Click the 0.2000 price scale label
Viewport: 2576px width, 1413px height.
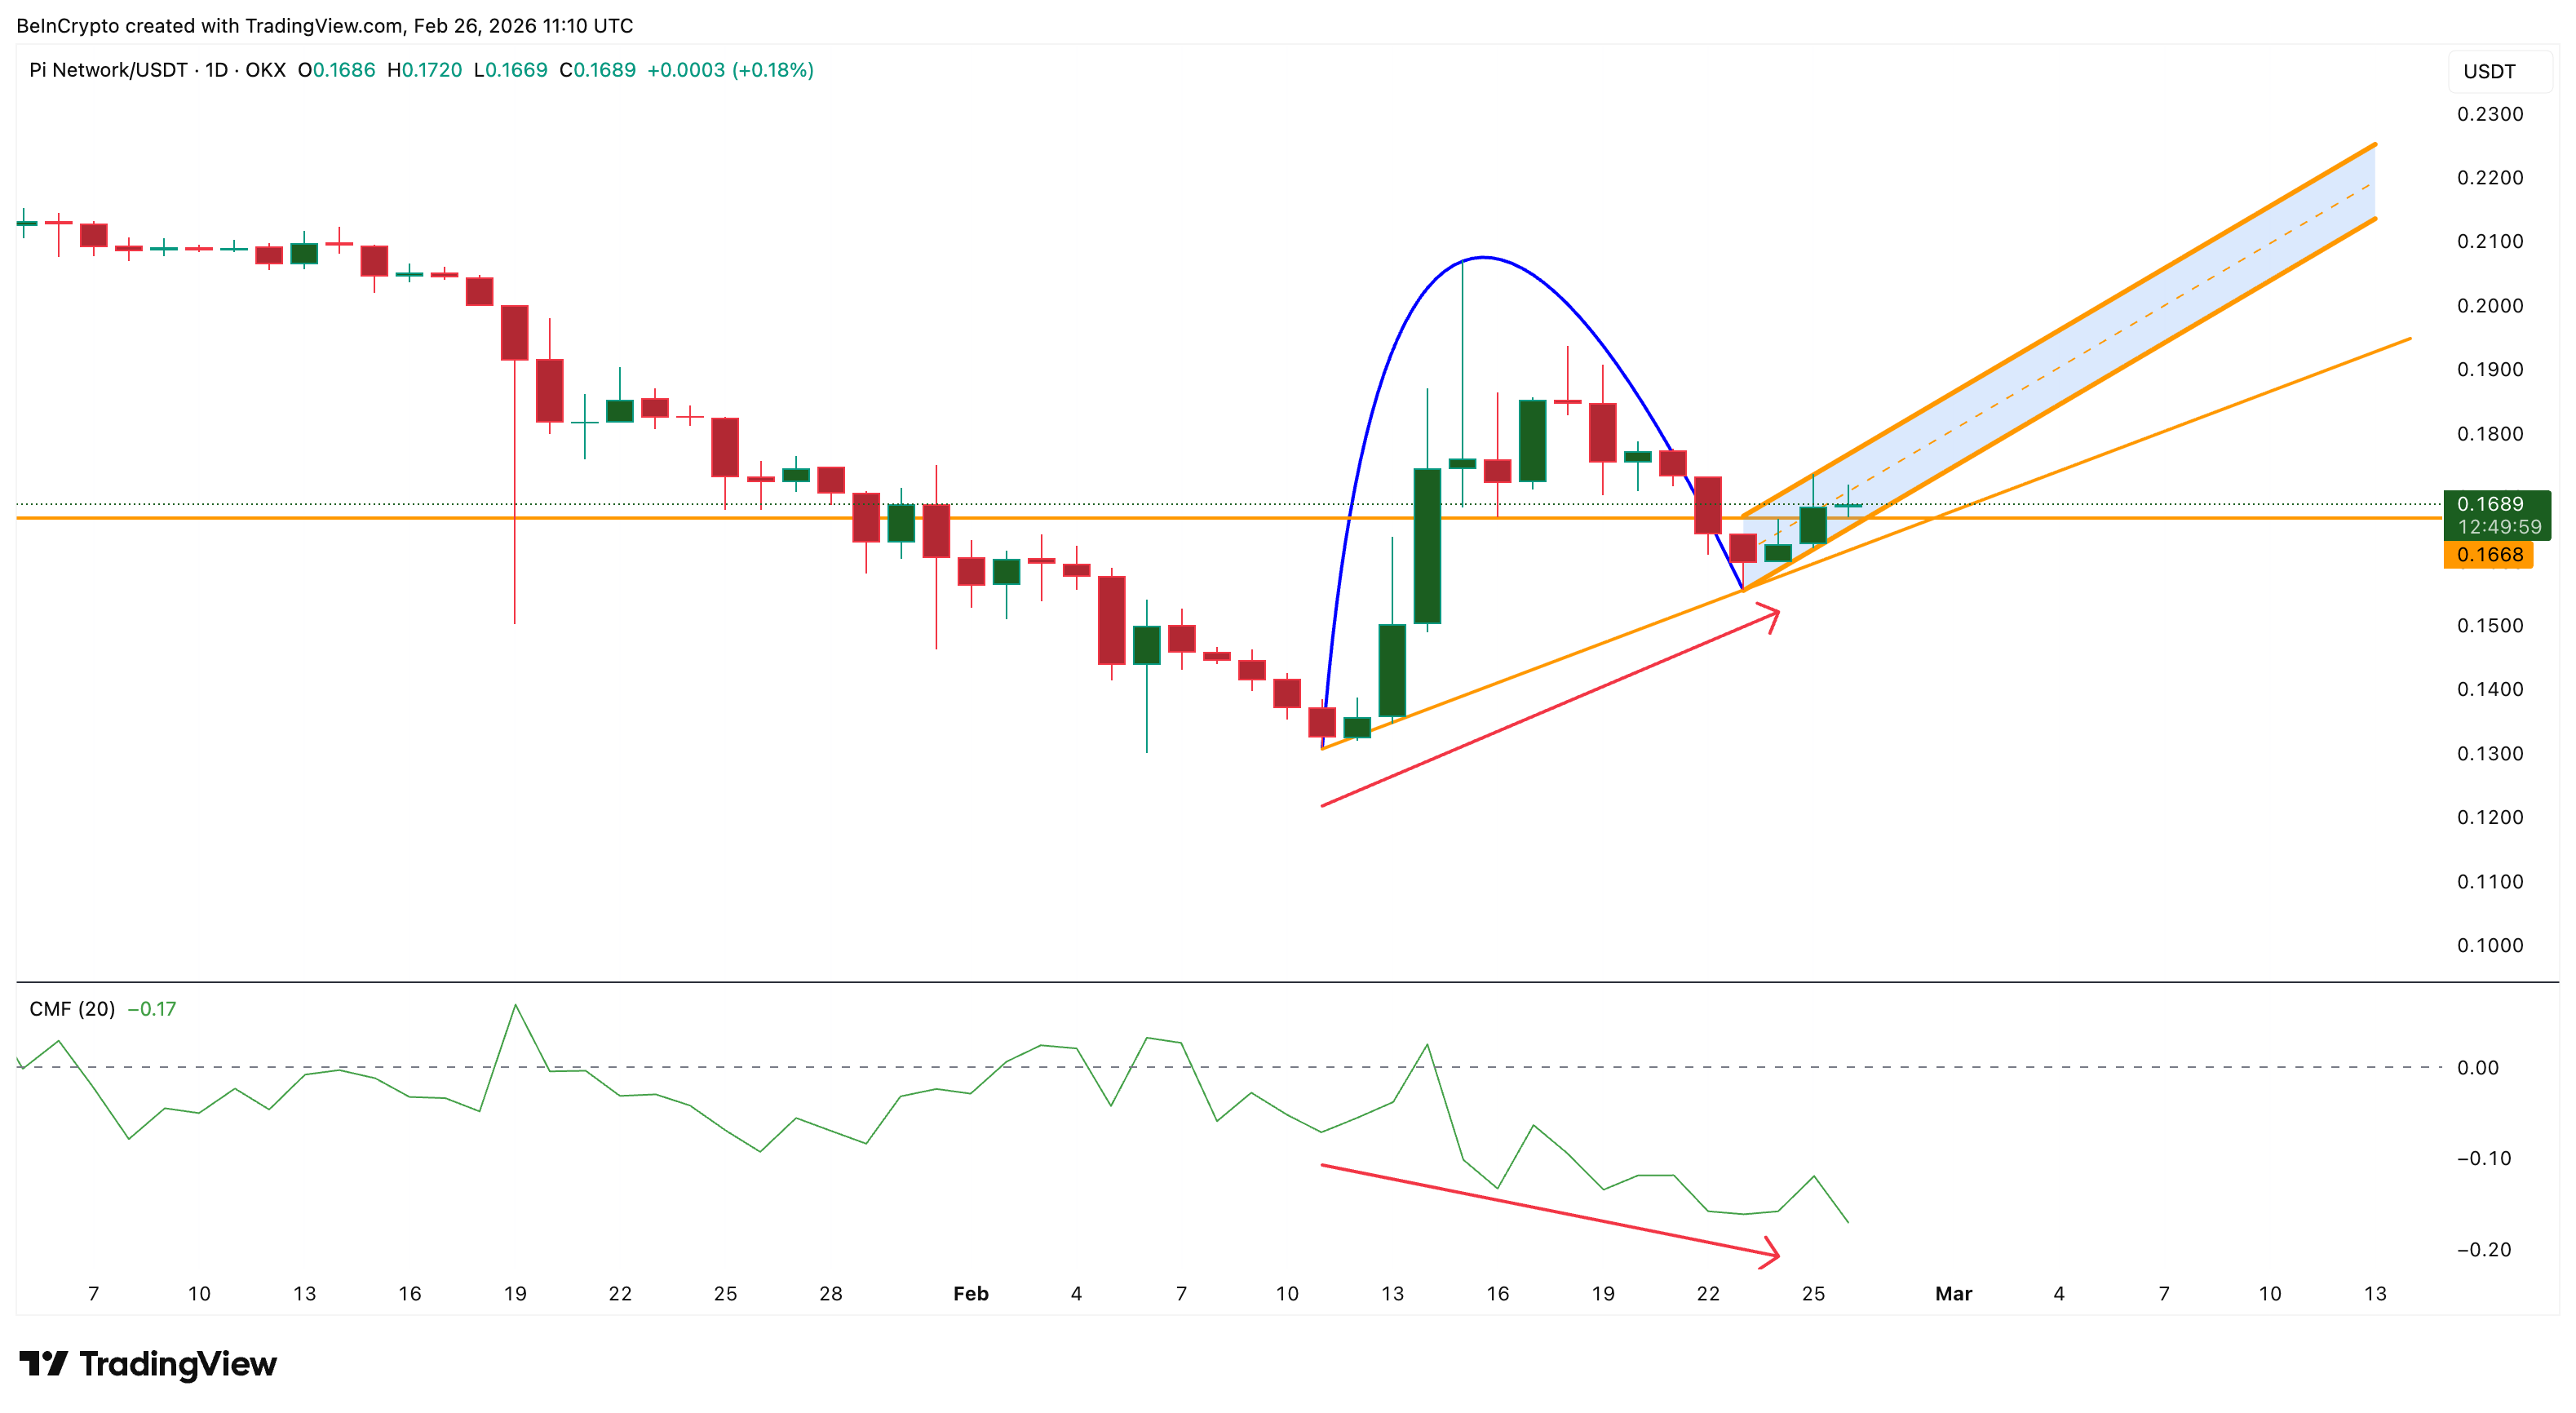coord(2489,306)
